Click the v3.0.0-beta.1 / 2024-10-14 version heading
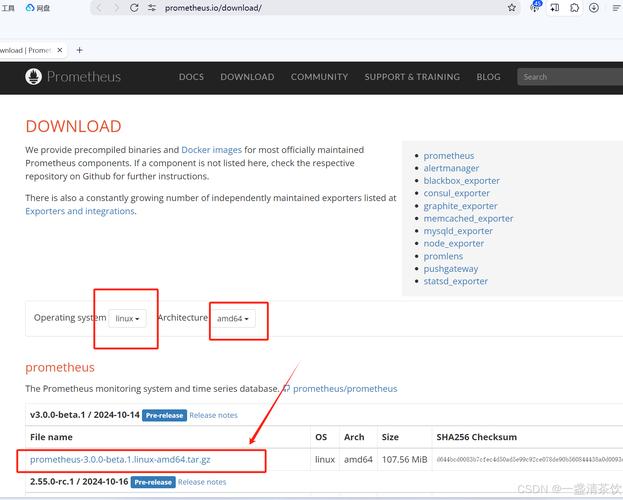The image size is (623, 500). coord(85,415)
